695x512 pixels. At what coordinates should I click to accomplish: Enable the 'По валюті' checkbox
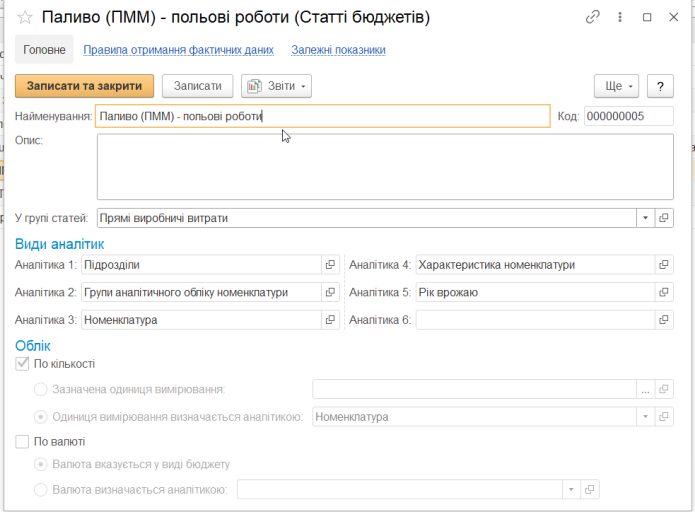tap(22, 442)
